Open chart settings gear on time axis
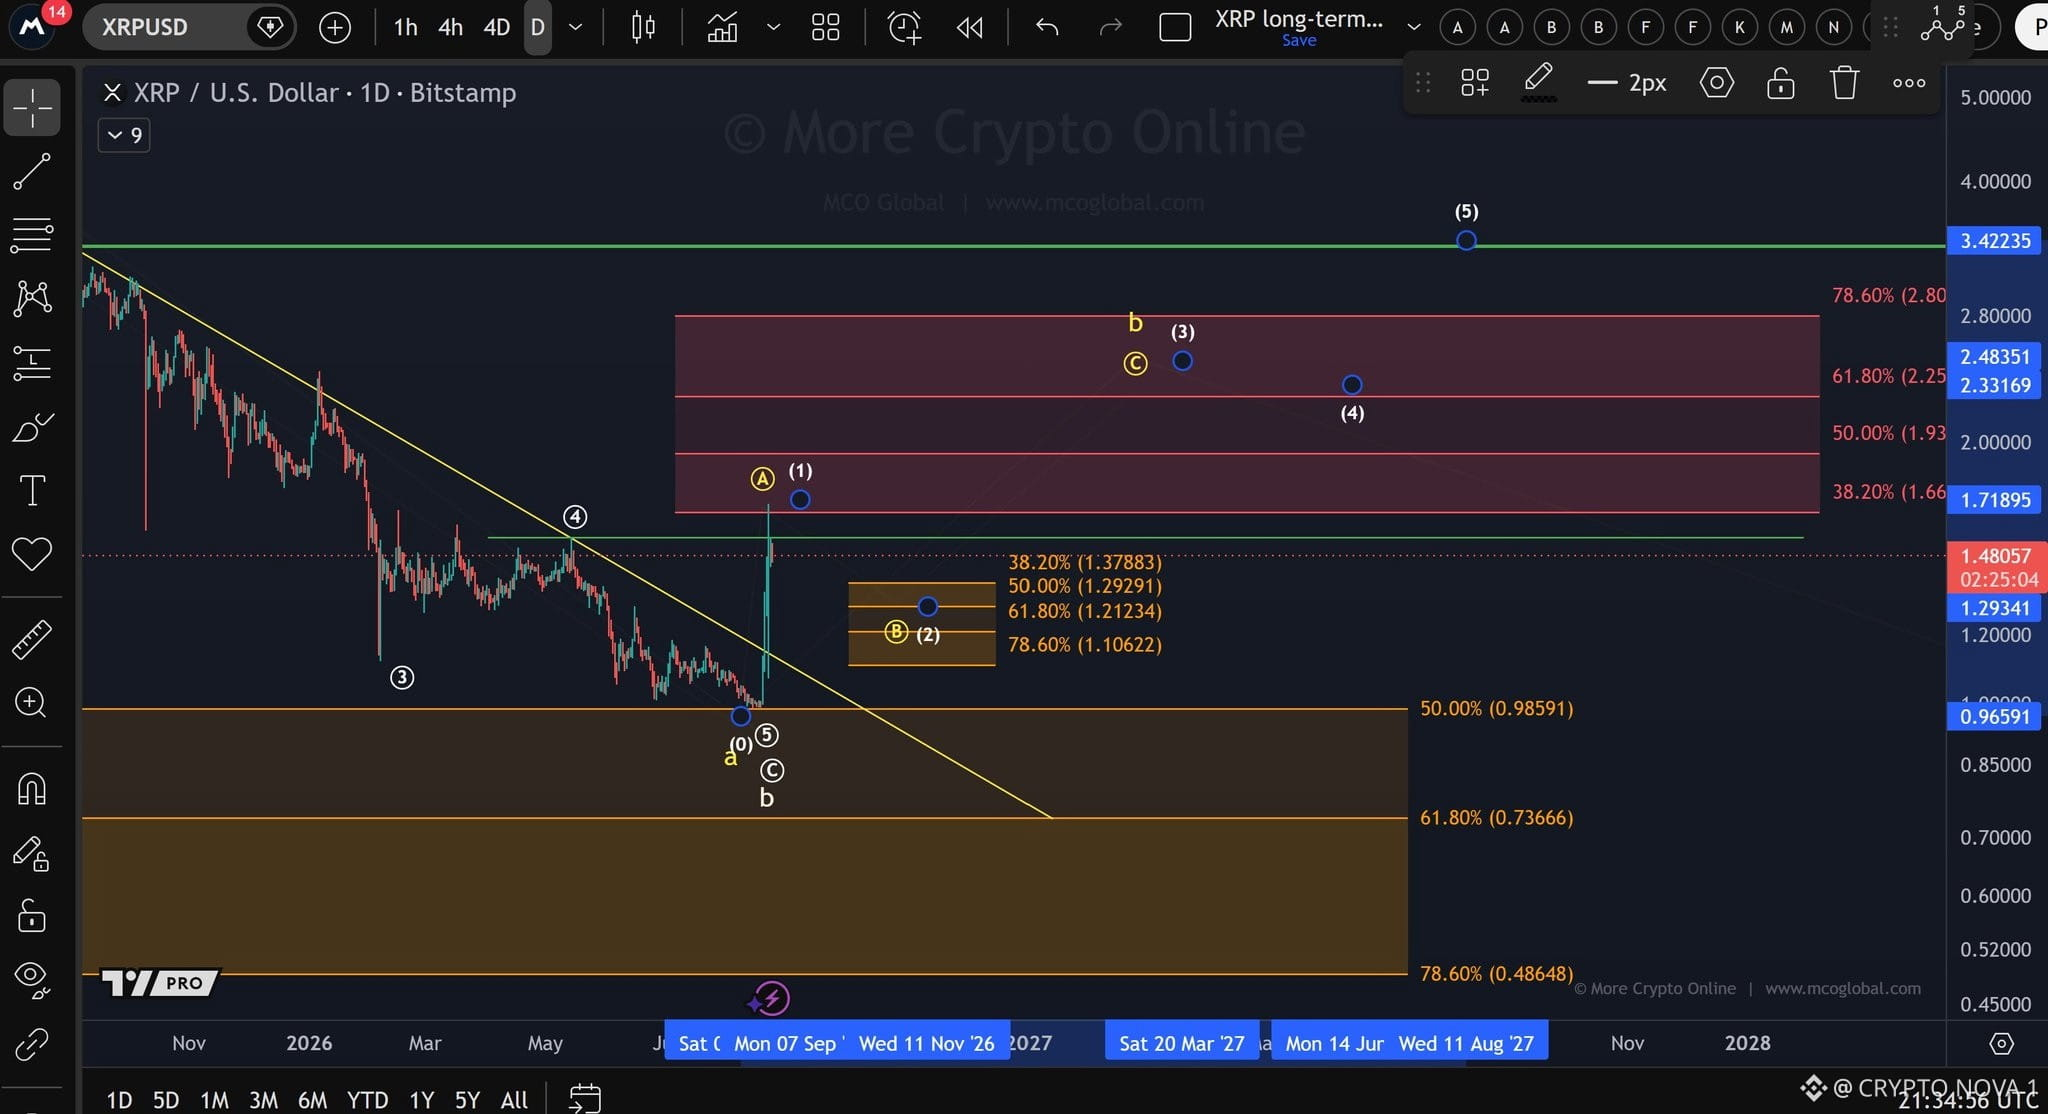Viewport: 2048px width, 1114px height. click(x=2001, y=1044)
